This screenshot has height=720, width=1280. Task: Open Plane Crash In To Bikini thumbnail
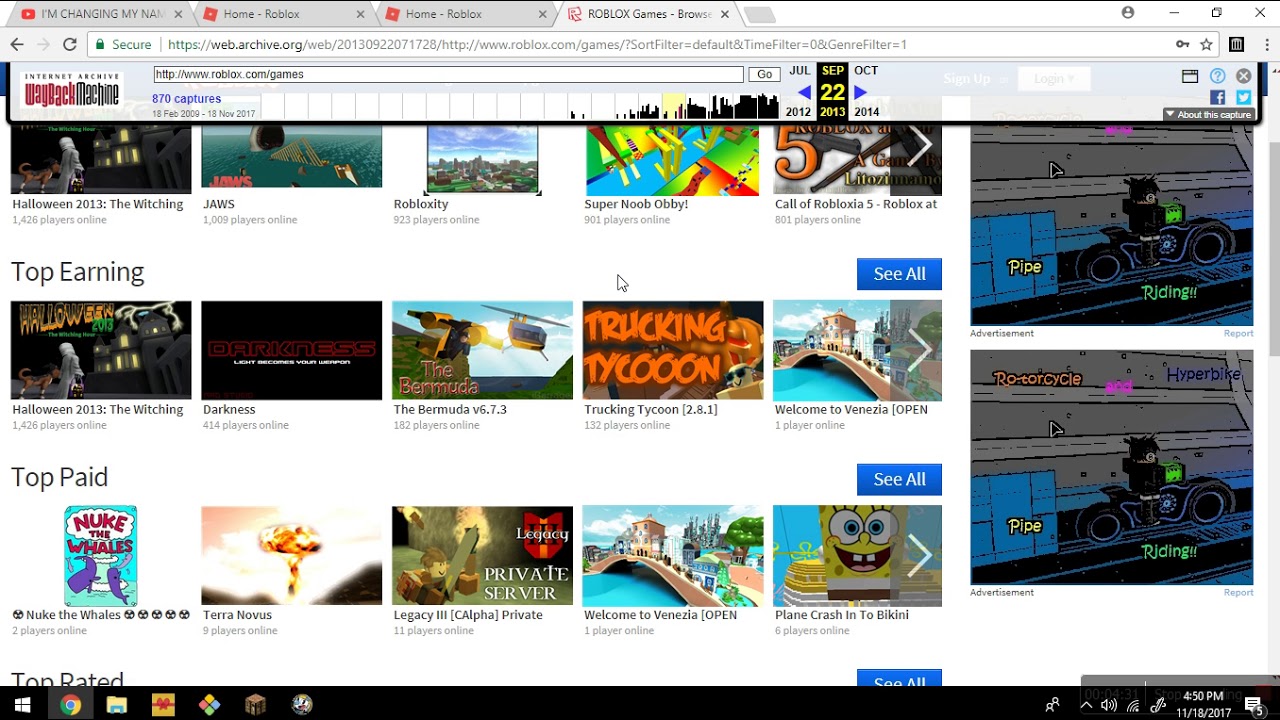857,555
